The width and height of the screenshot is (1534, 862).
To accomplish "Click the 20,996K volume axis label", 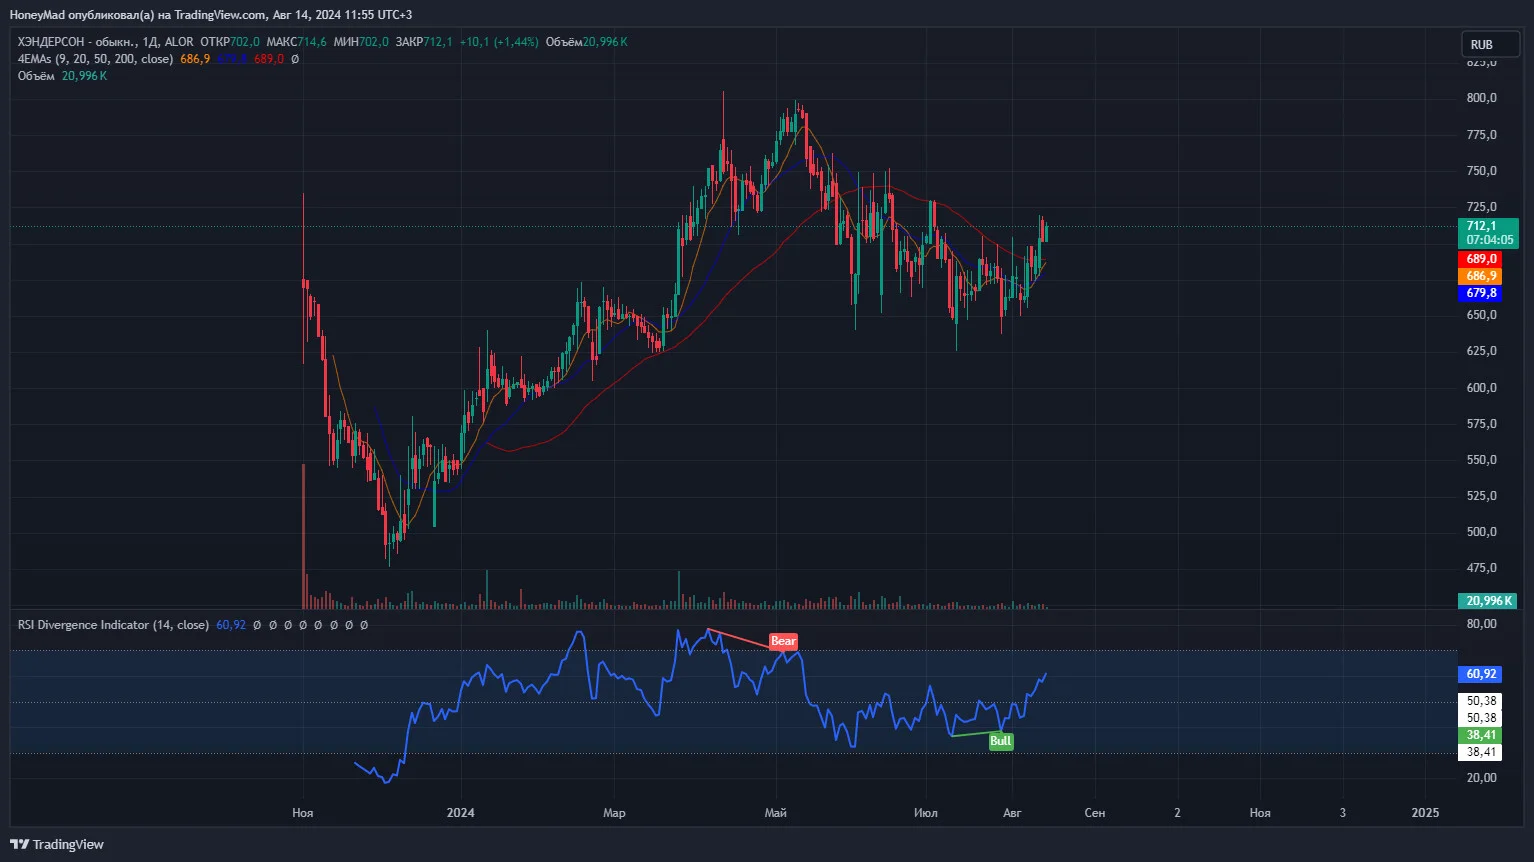I will tap(1488, 601).
